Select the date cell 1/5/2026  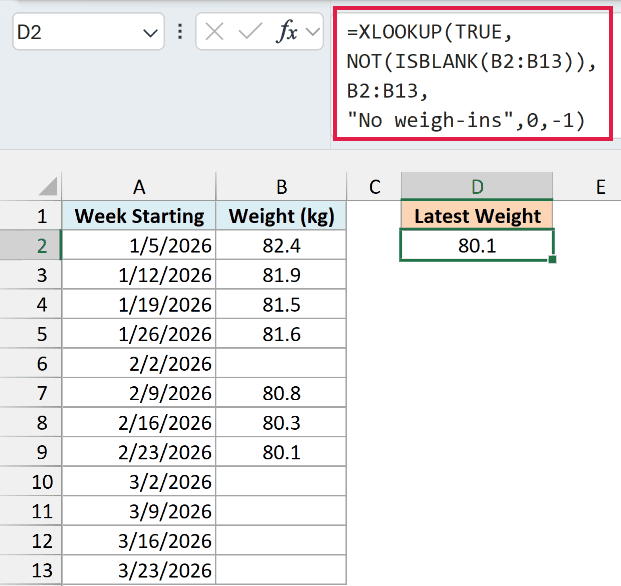pos(139,245)
